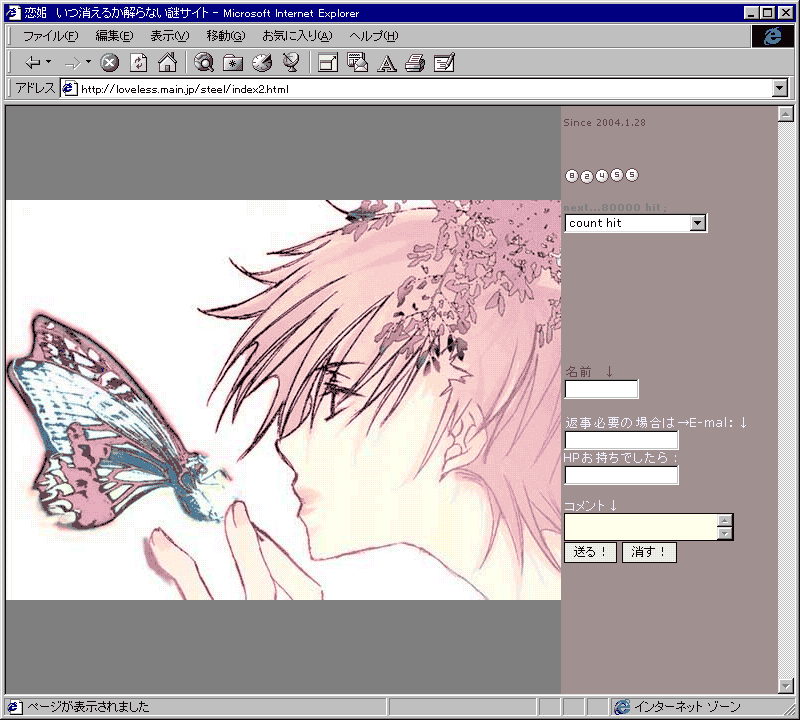
Task: Open the Mail toolbar icon
Action: (x=357, y=63)
